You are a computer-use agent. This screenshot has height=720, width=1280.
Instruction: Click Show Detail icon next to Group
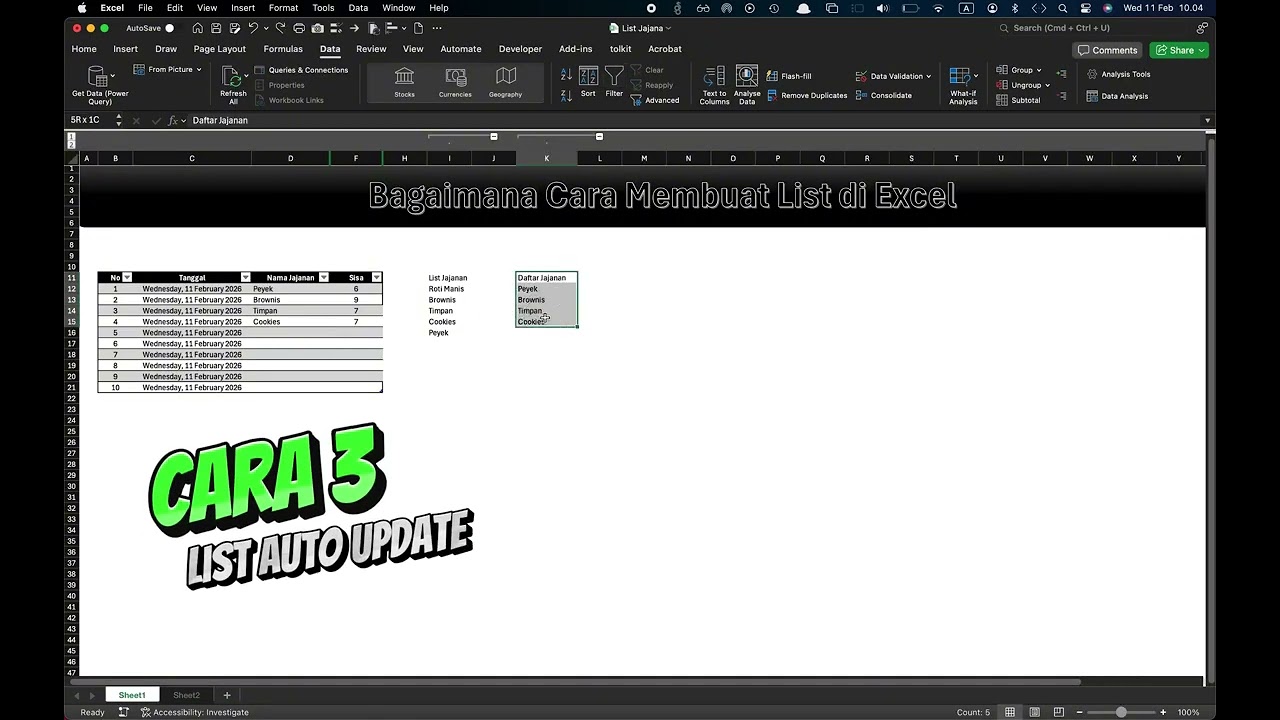[1061, 73]
